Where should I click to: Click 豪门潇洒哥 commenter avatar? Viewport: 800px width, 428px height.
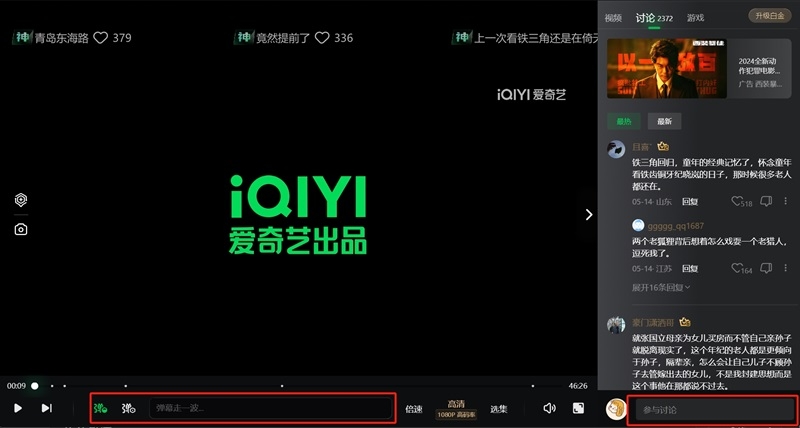[x=616, y=325]
